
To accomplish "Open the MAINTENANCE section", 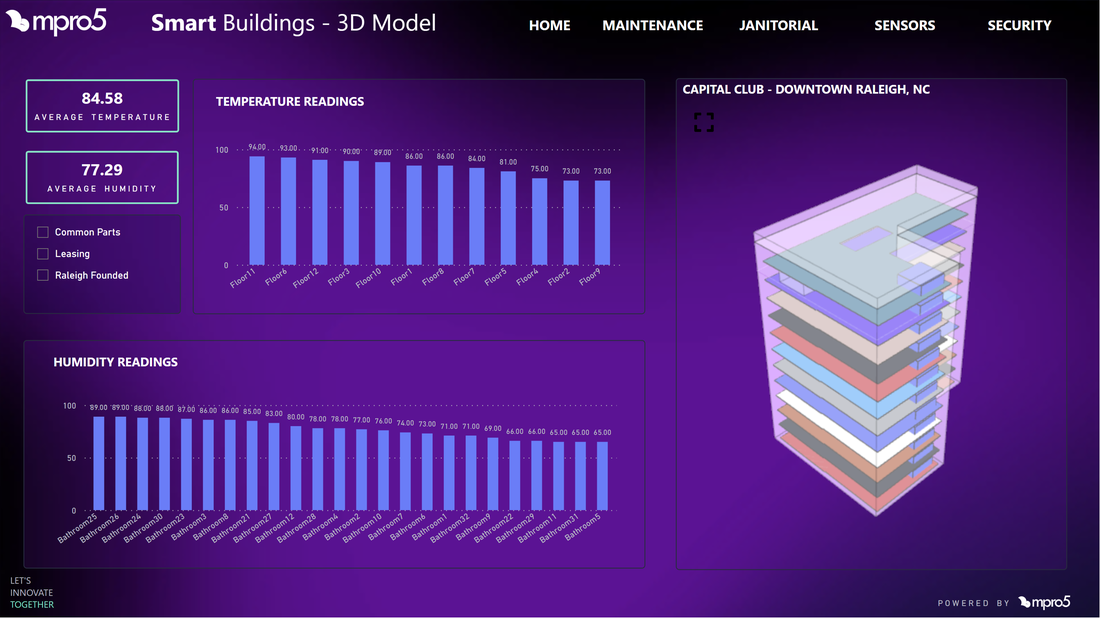I will 652,25.
